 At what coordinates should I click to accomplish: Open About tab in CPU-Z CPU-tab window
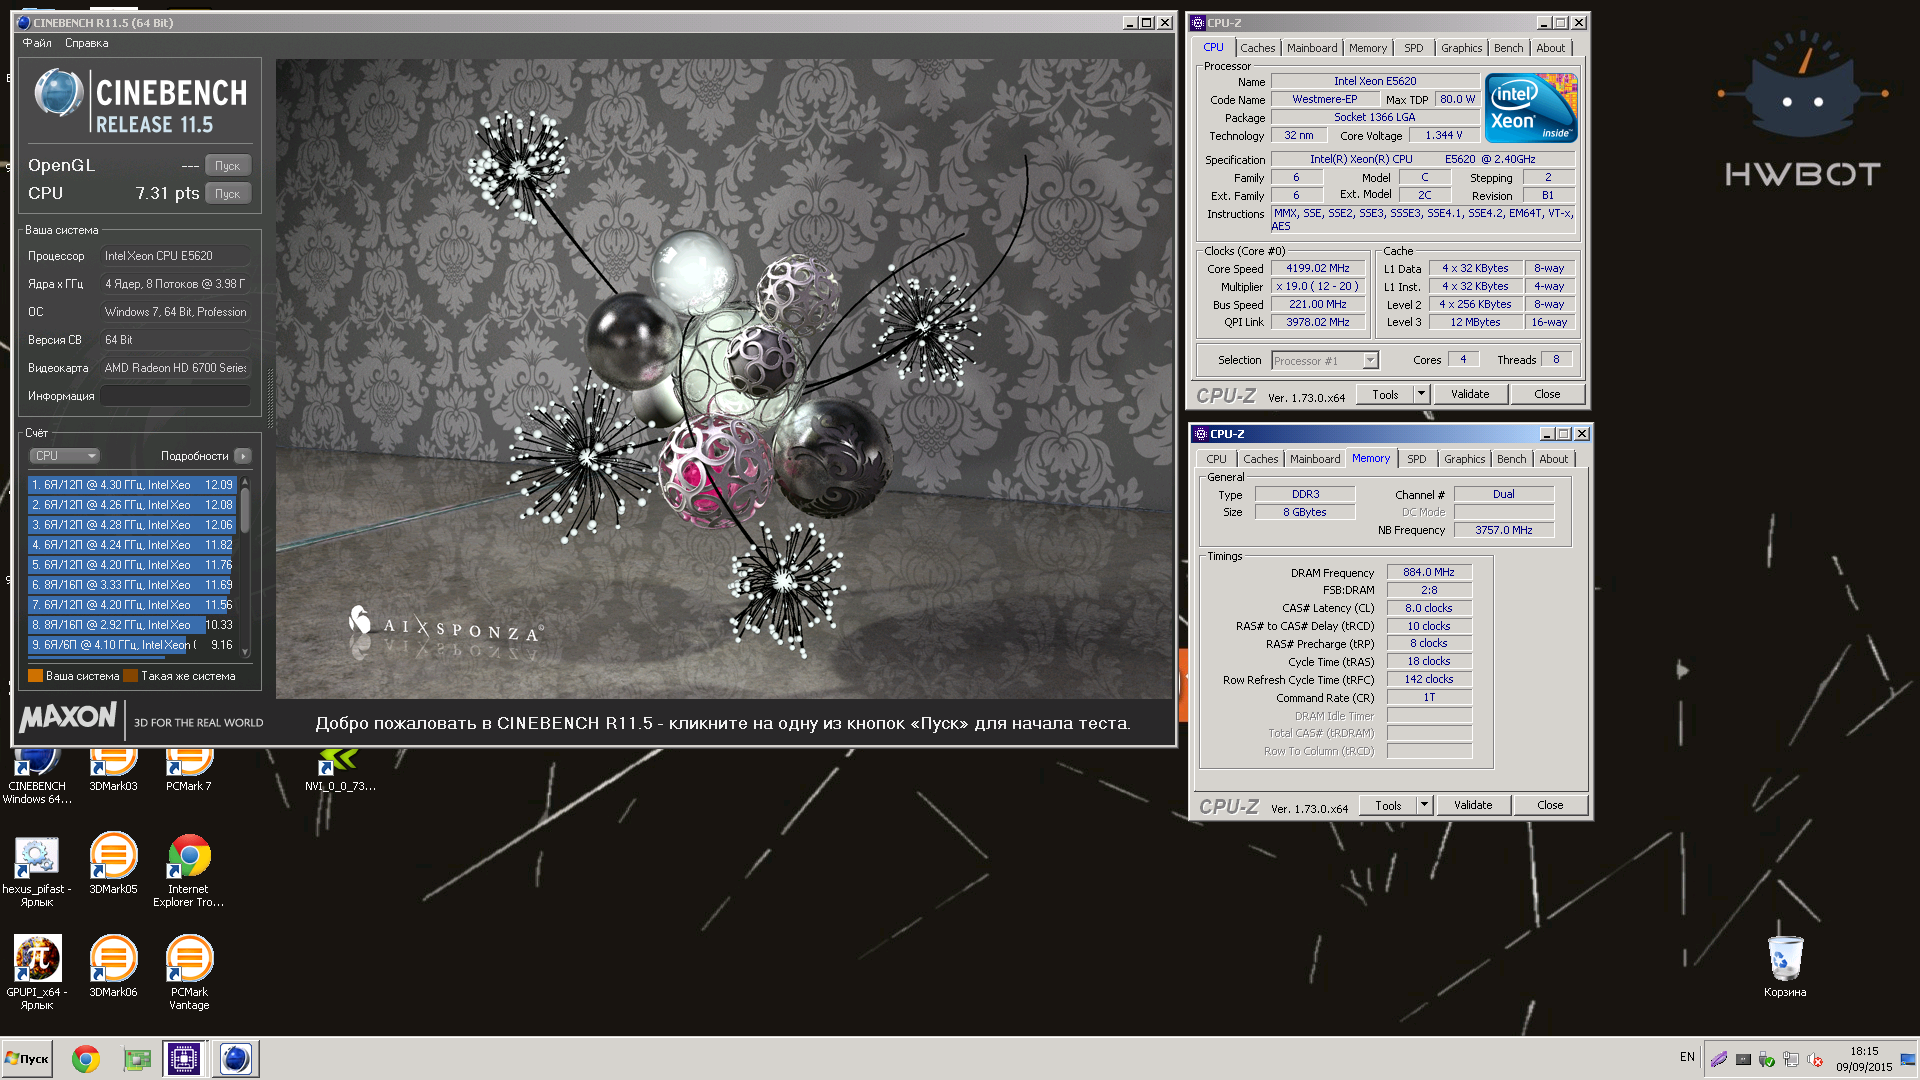tap(1551, 48)
